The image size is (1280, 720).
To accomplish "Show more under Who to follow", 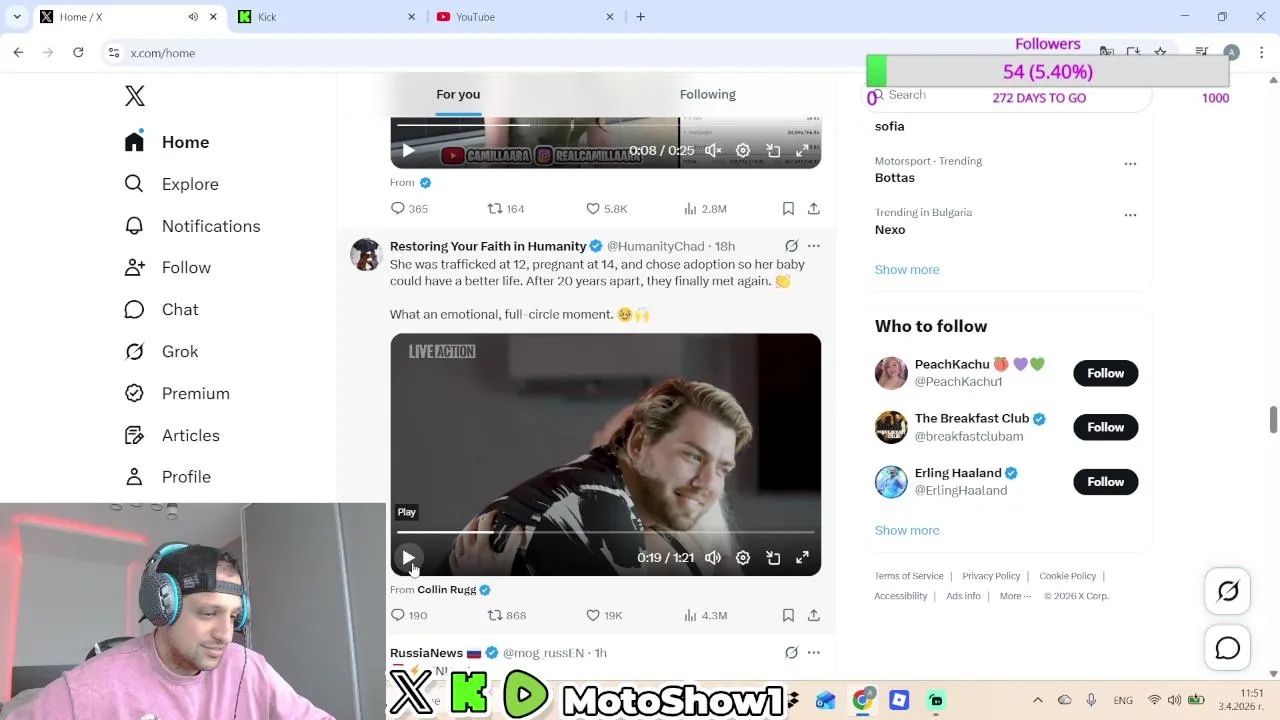I will pyautogui.click(x=907, y=531).
